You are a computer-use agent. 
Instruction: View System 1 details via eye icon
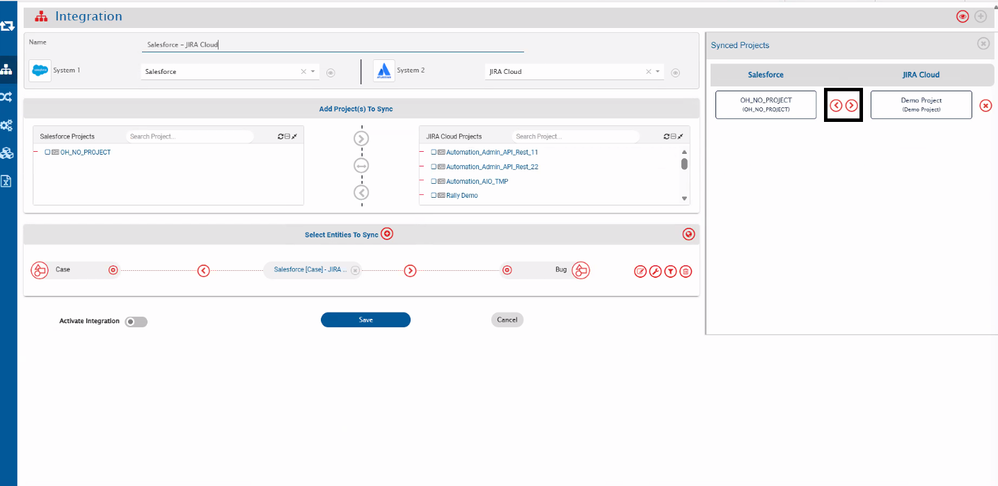[330, 73]
